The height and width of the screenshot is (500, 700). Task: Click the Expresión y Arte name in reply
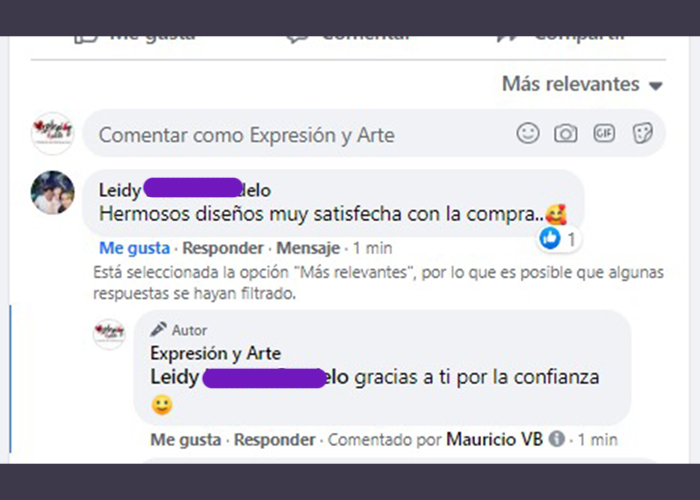(x=216, y=353)
